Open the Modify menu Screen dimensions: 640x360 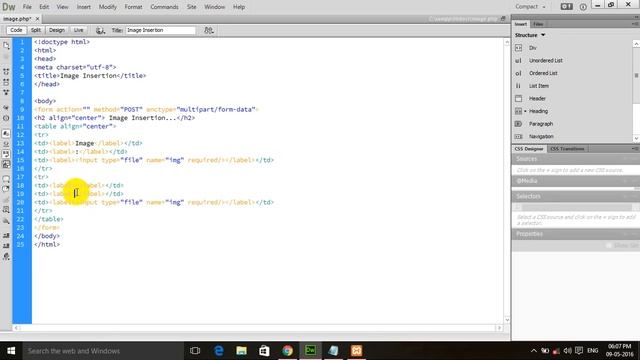[x=108, y=7]
